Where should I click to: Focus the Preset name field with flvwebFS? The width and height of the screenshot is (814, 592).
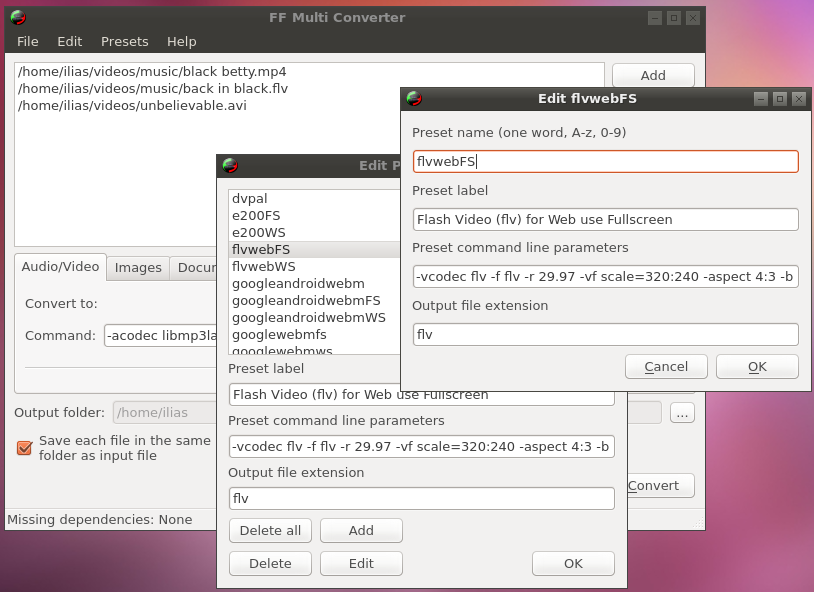point(606,162)
